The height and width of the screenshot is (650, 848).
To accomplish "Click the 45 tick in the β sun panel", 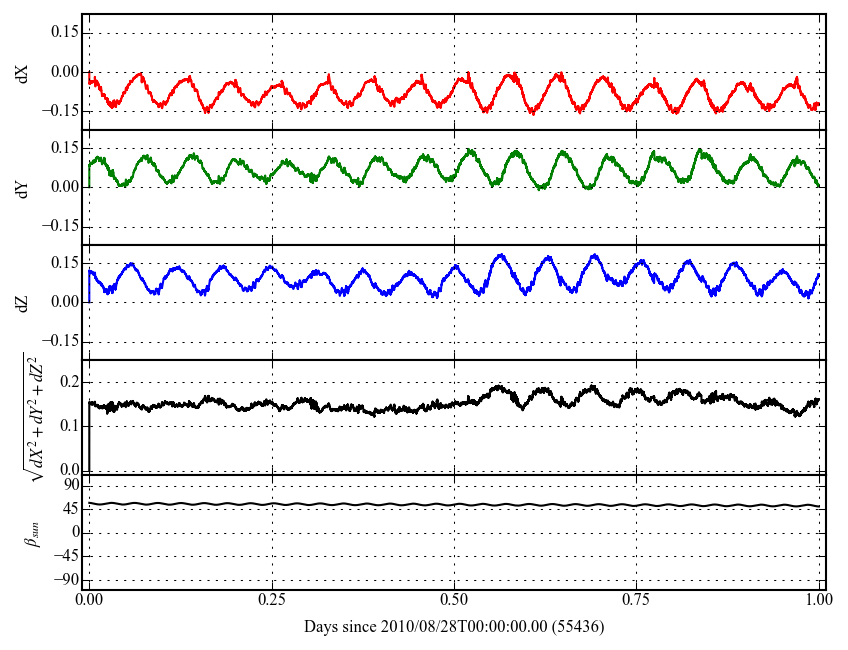I will click(71, 509).
